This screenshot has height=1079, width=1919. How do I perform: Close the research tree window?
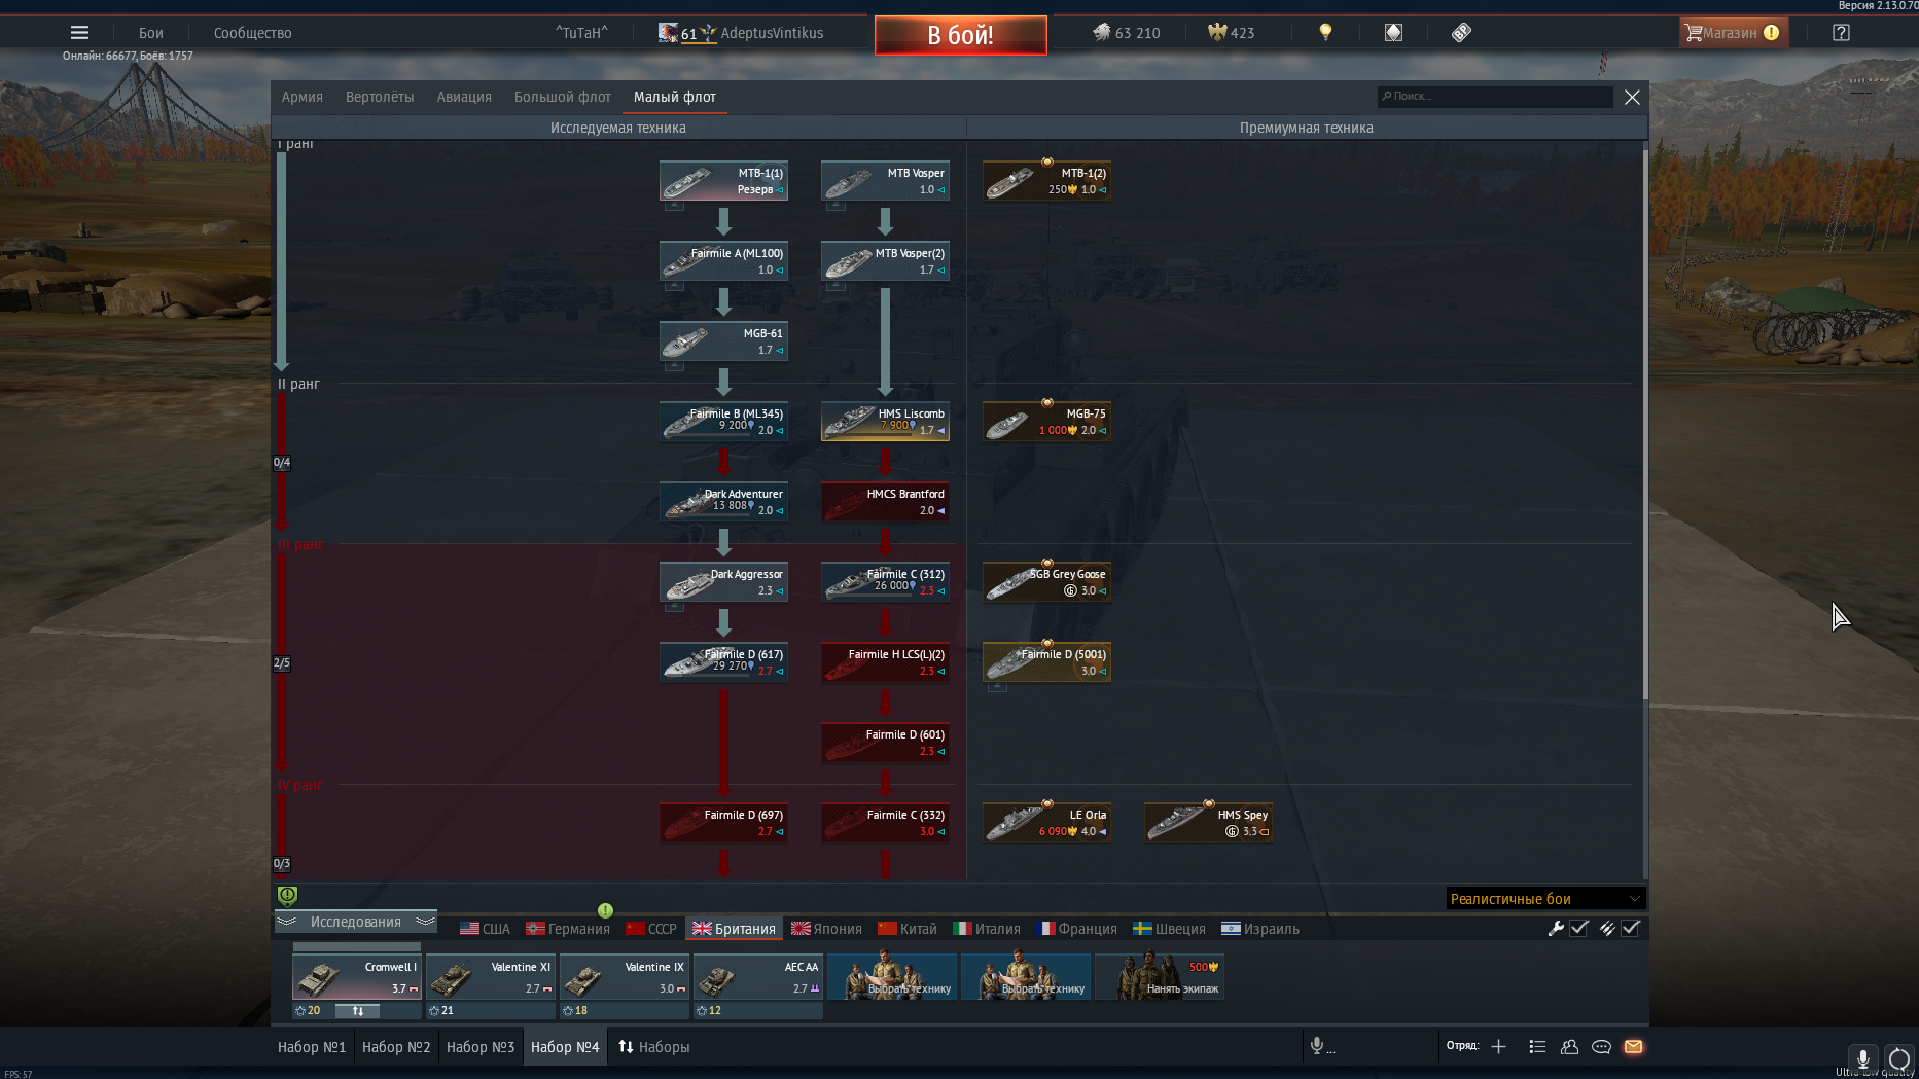pyautogui.click(x=1632, y=97)
